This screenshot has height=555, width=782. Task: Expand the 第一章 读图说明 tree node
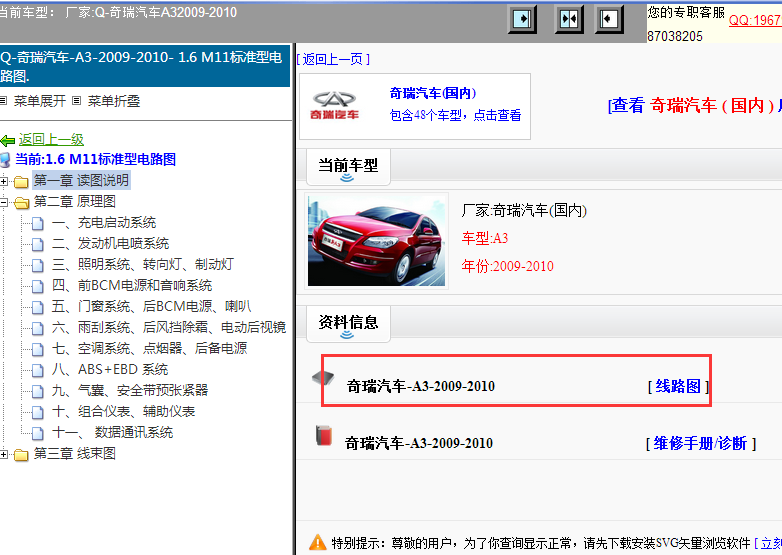click(4, 182)
